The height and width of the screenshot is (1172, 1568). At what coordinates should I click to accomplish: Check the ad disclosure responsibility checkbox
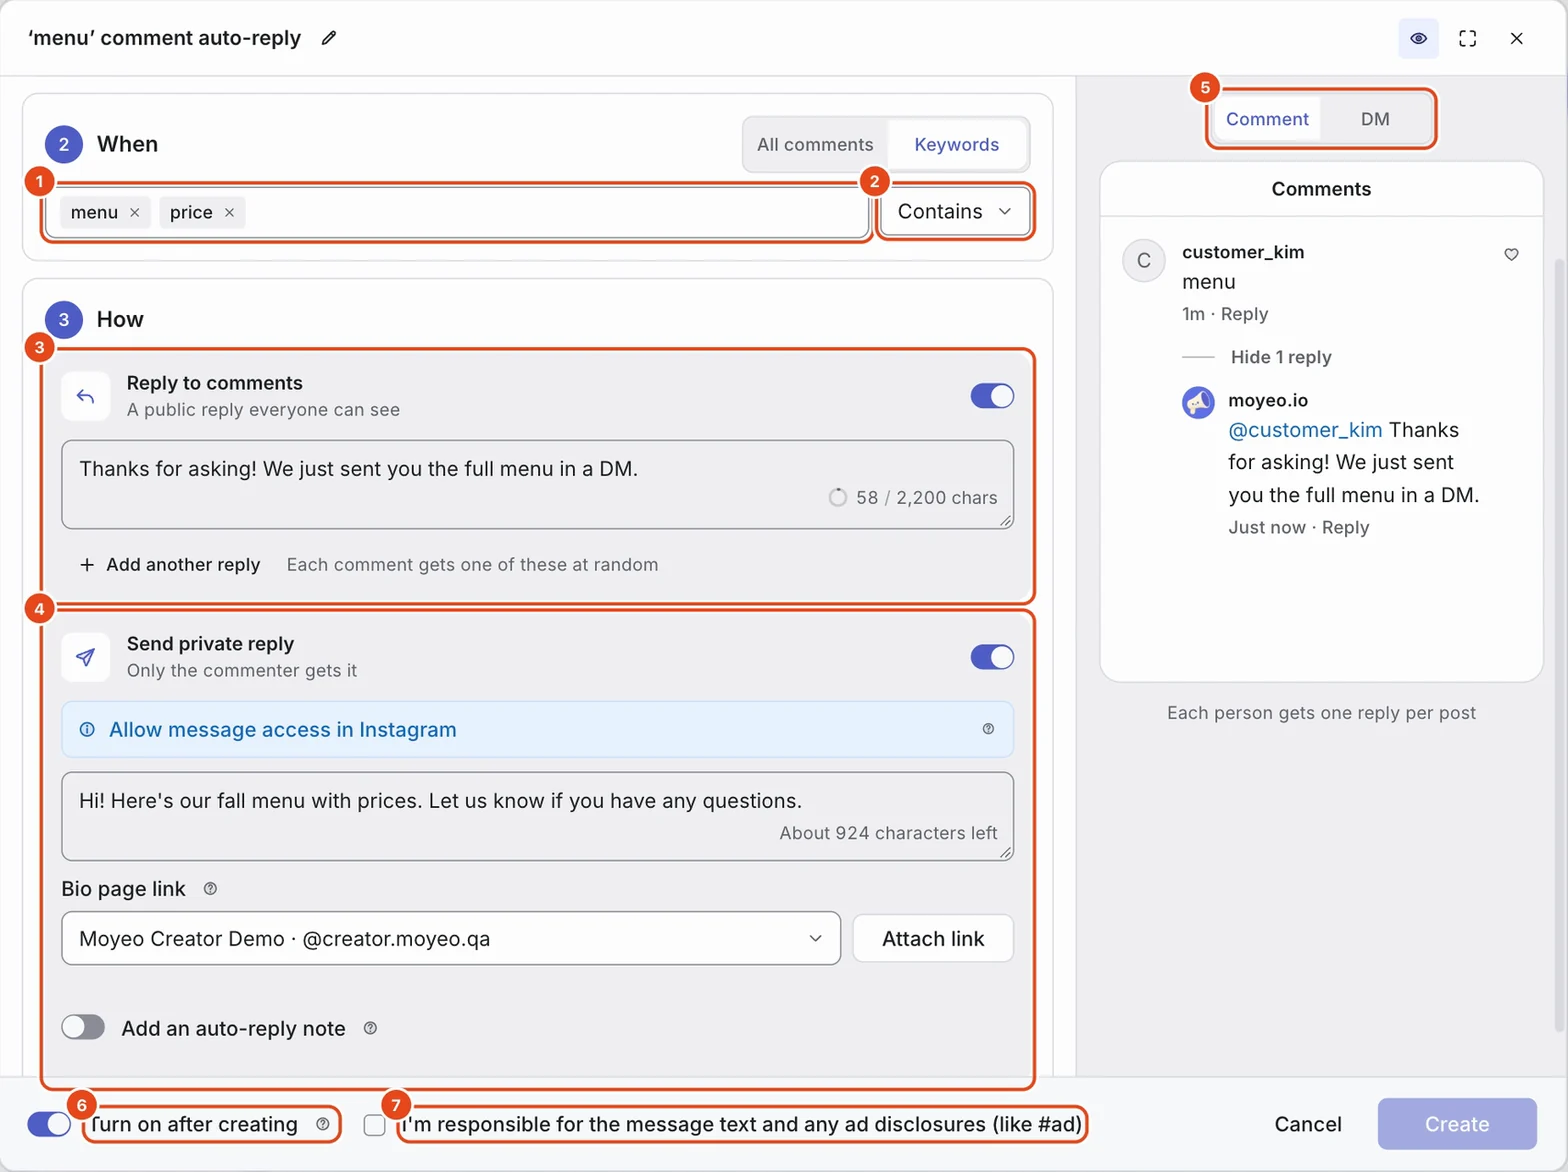pos(374,1125)
